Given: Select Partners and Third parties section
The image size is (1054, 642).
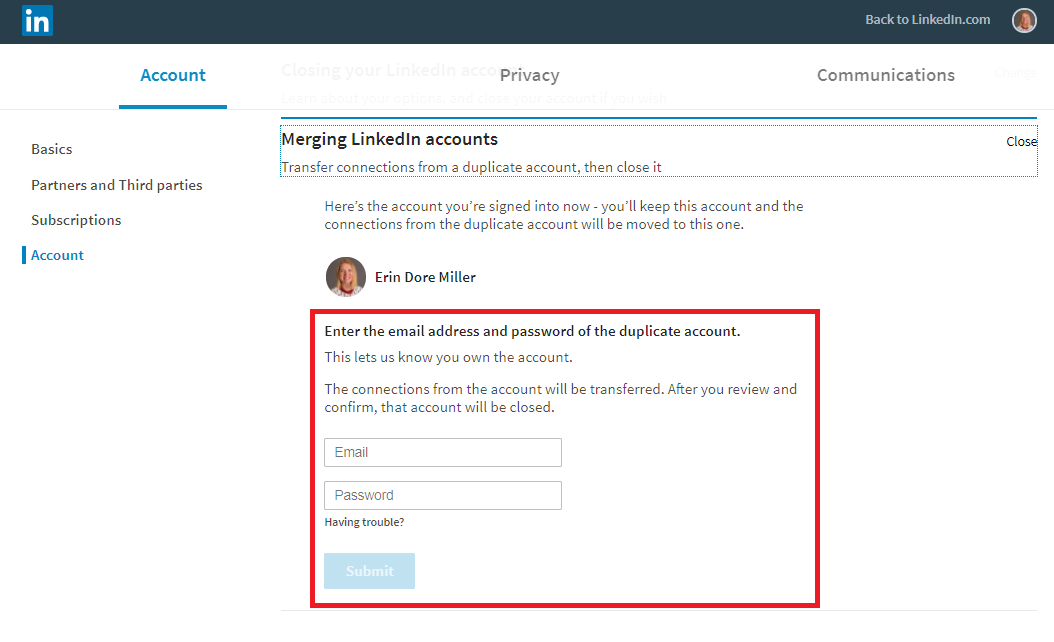Looking at the screenshot, I should coord(116,185).
